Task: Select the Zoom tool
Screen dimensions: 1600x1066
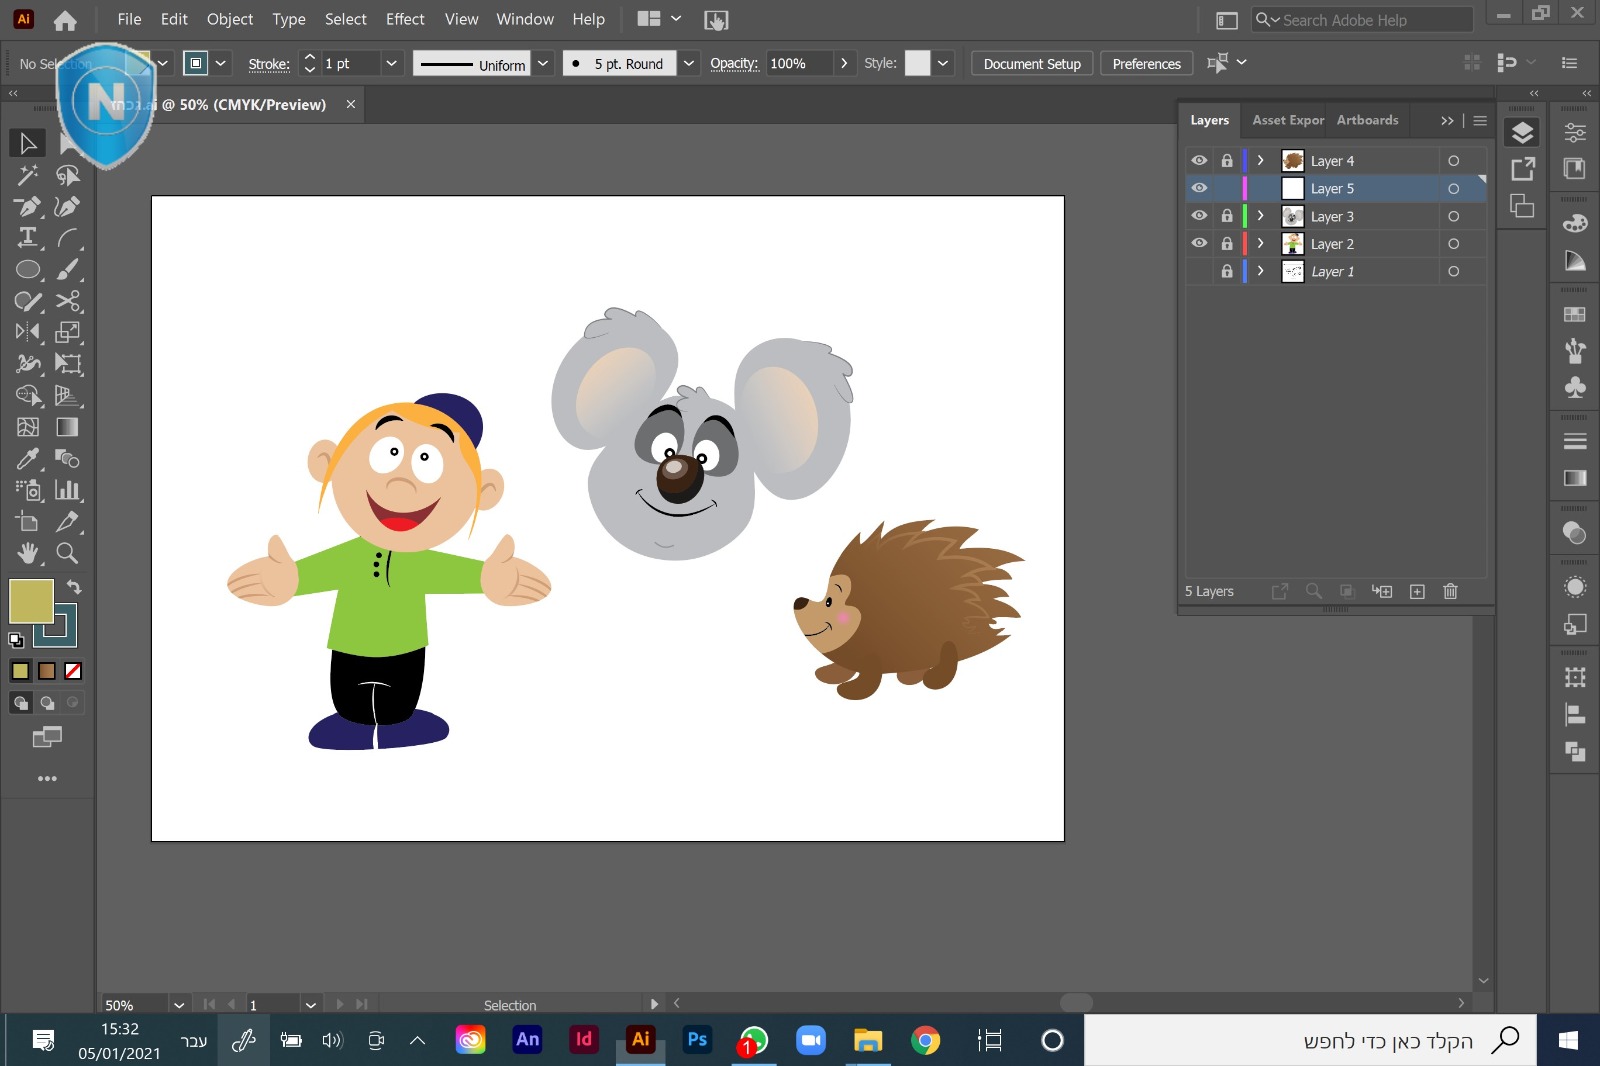Action: pyautogui.click(x=67, y=553)
